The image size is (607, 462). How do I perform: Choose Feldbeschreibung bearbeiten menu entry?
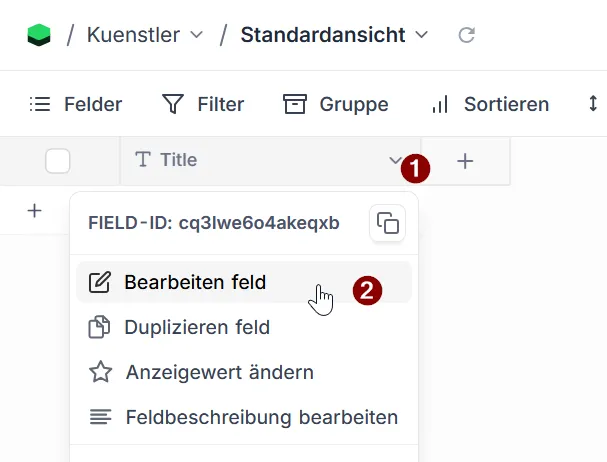[261, 417]
